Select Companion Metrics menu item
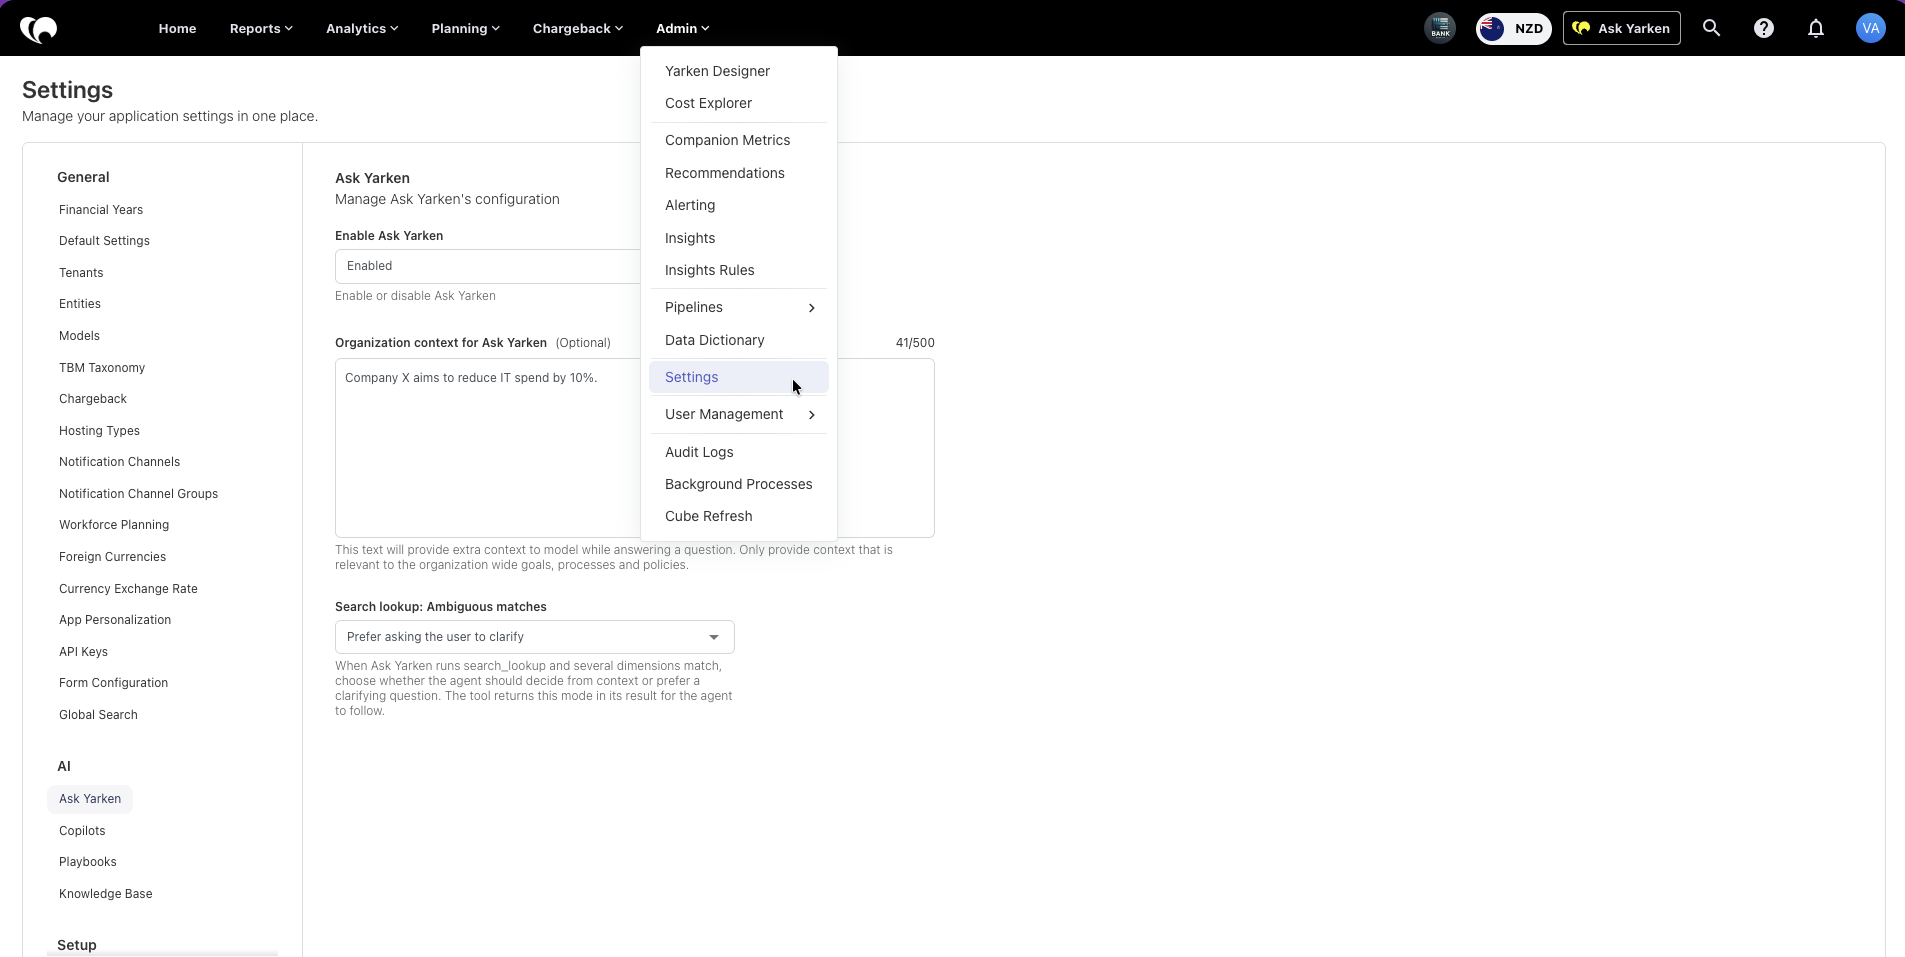 (x=739, y=140)
